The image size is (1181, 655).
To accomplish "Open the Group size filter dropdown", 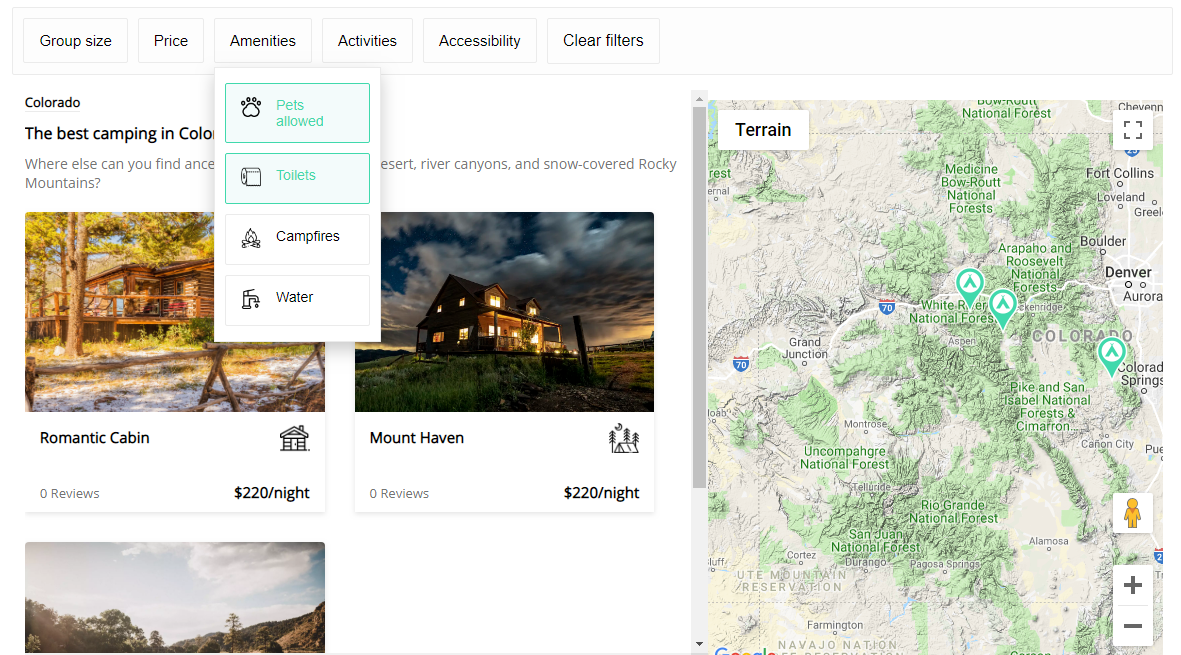I will pyautogui.click(x=75, y=41).
